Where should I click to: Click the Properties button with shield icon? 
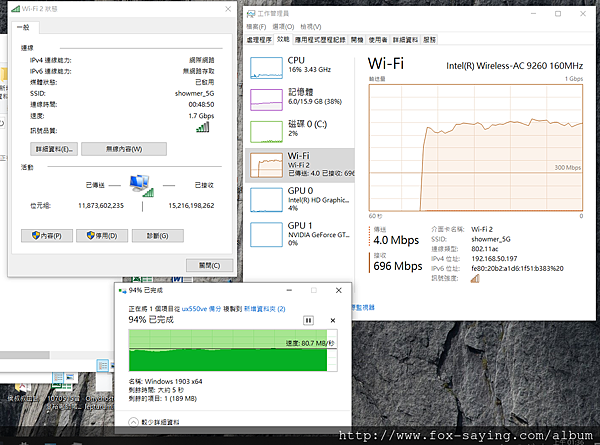pos(47,236)
